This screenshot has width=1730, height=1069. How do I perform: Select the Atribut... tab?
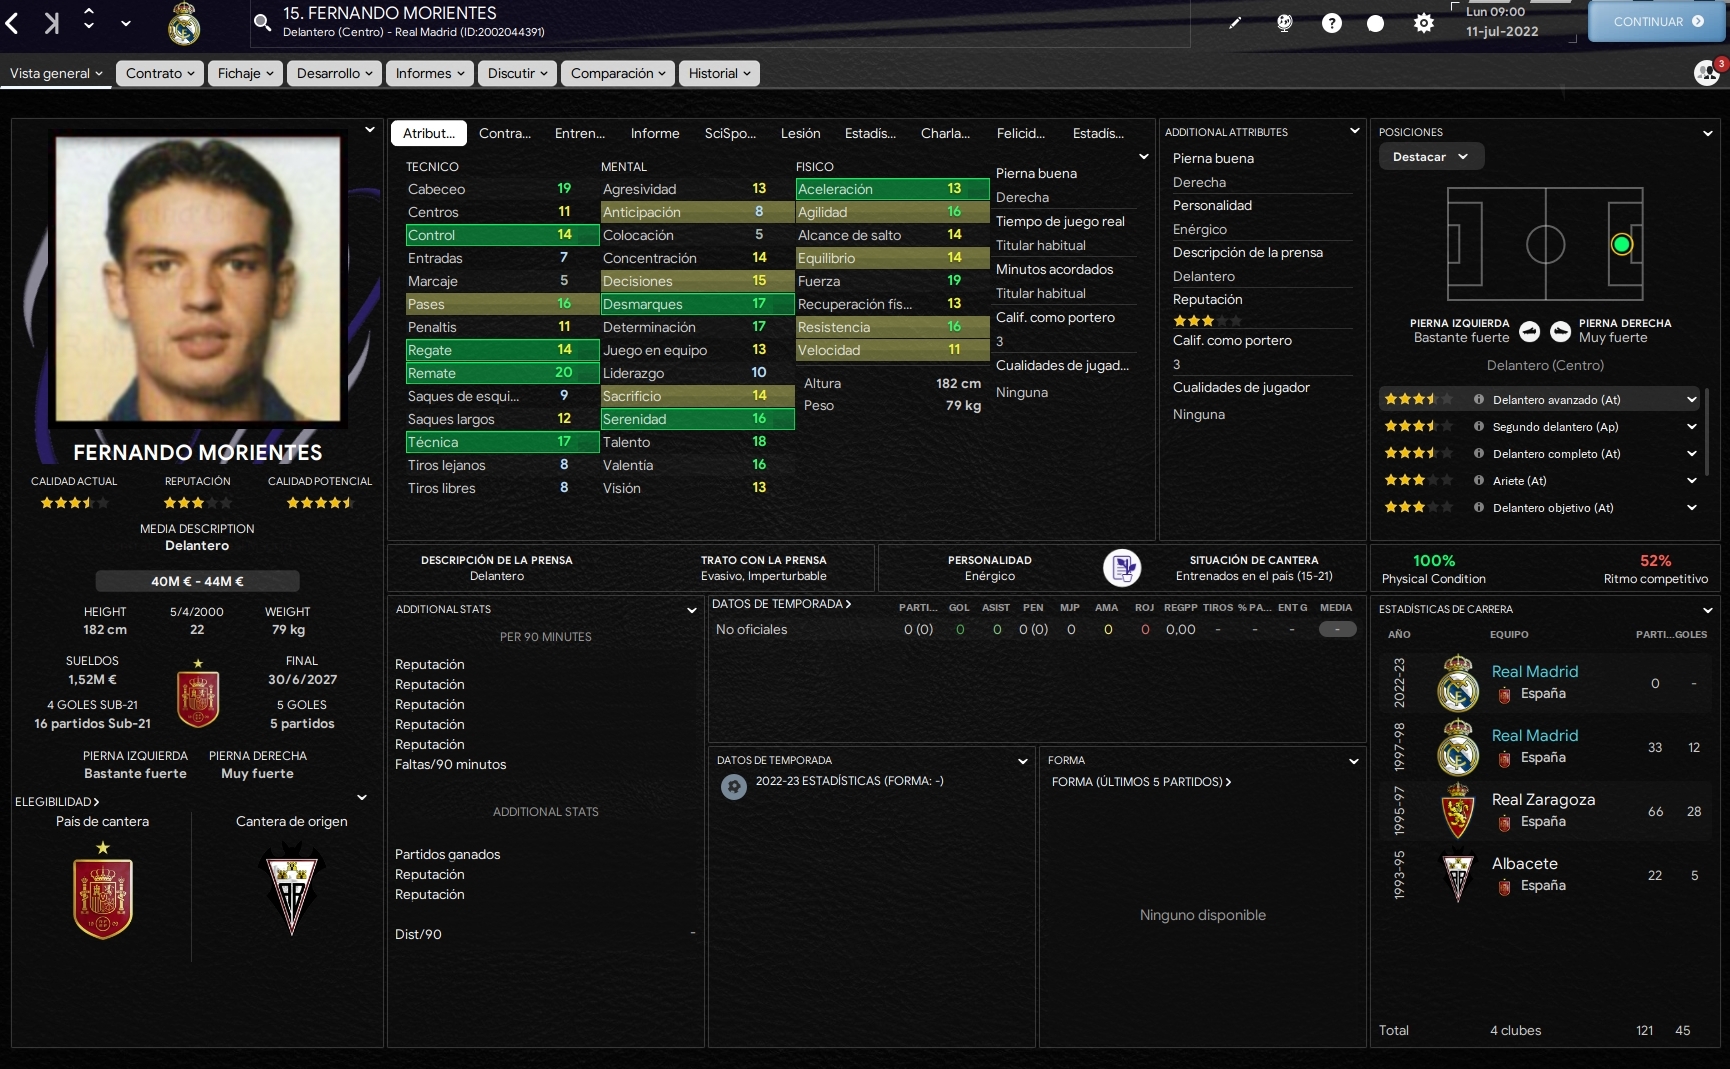[429, 134]
